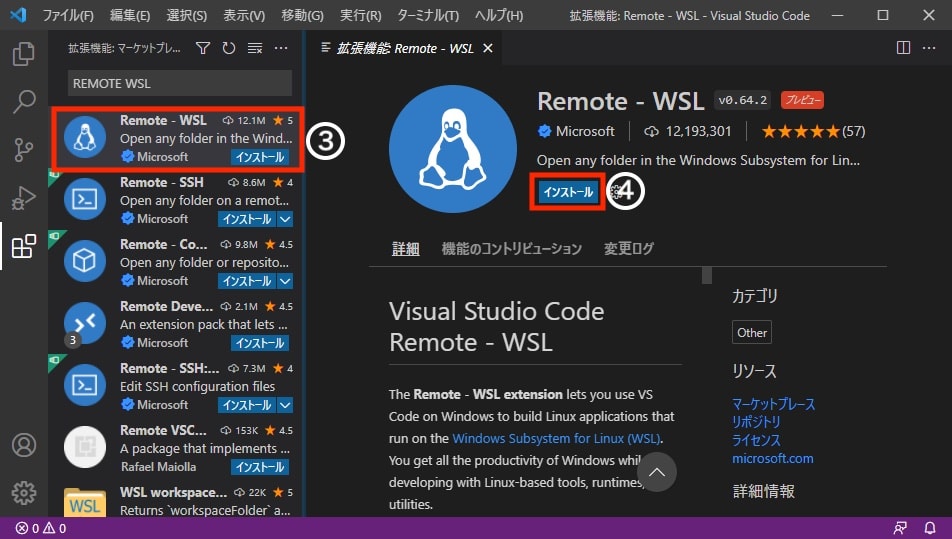
Task: Install the Remote - Containers extension
Action: (247, 280)
